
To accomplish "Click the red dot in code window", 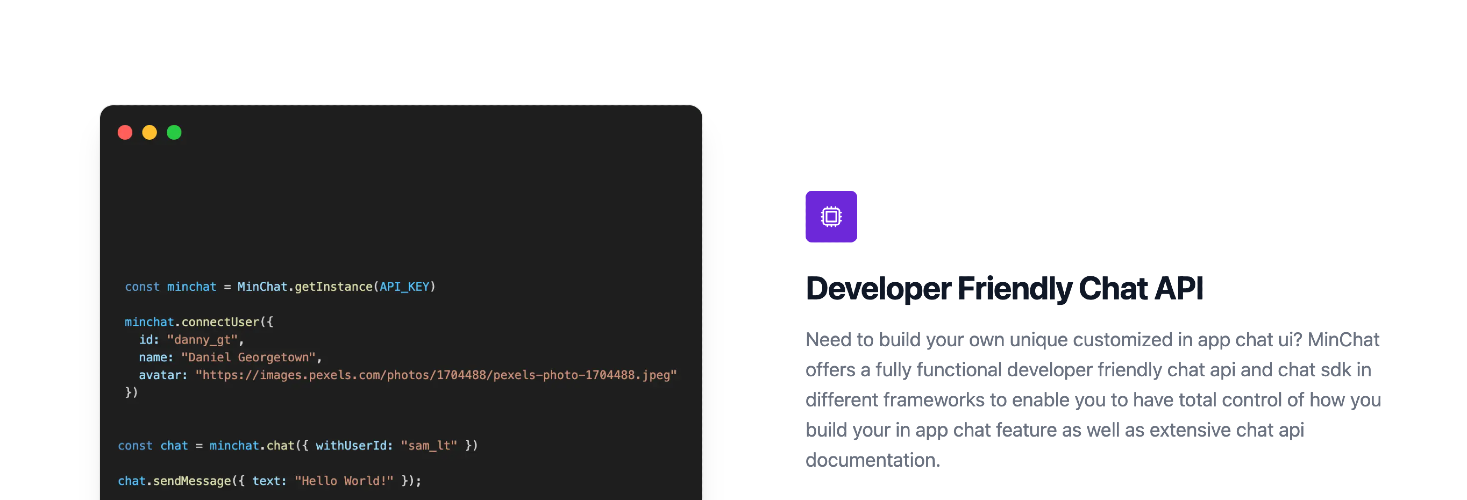I will pyautogui.click(x=125, y=132).
